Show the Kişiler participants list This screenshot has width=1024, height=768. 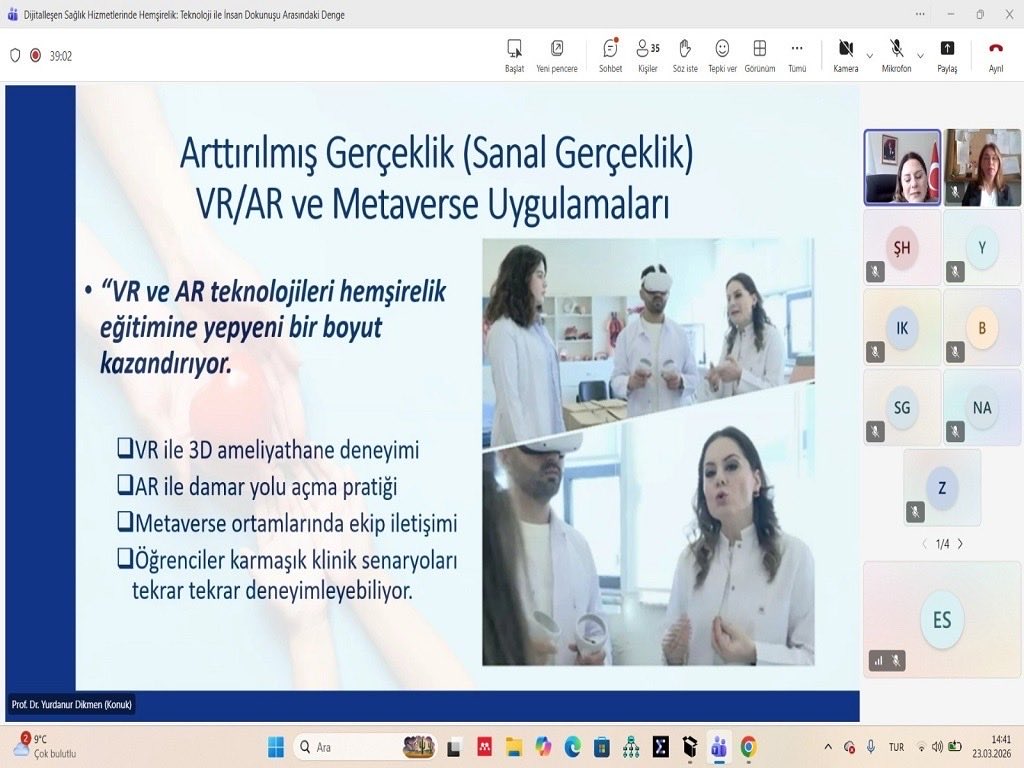[x=646, y=55]
